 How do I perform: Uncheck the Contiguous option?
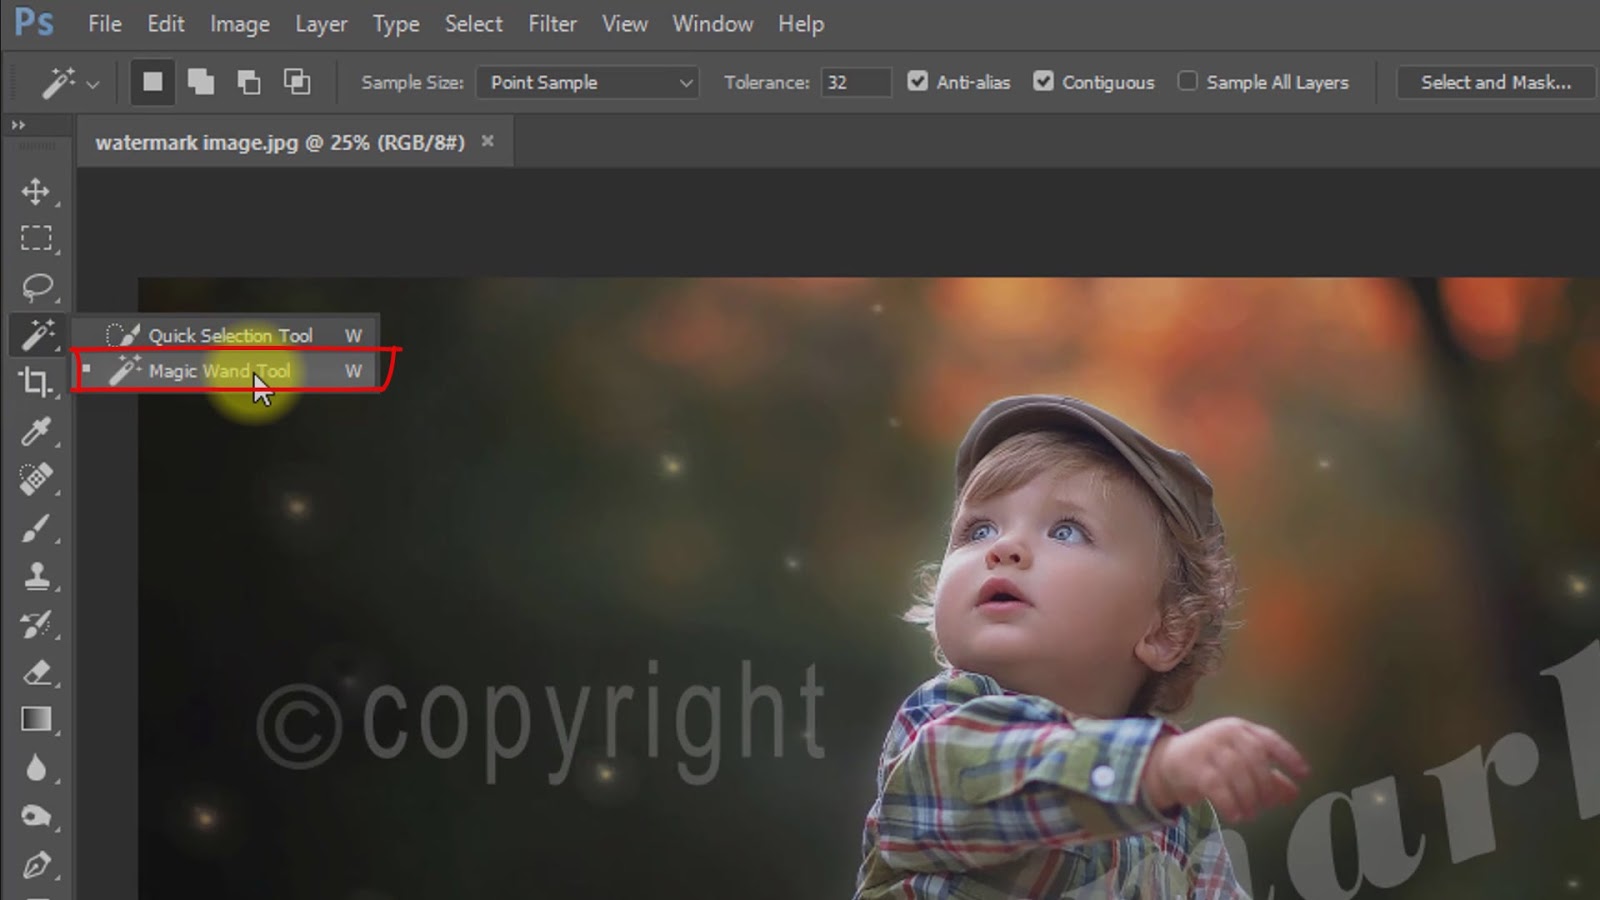pyautogui.click(x=1046, y=82)
